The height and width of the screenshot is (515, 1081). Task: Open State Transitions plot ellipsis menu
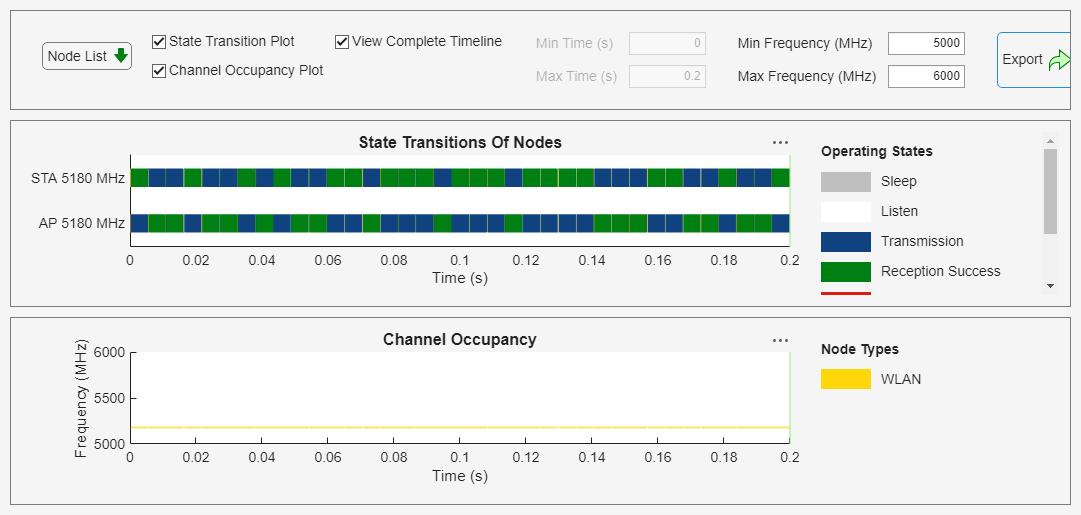(x=780, y=143)
